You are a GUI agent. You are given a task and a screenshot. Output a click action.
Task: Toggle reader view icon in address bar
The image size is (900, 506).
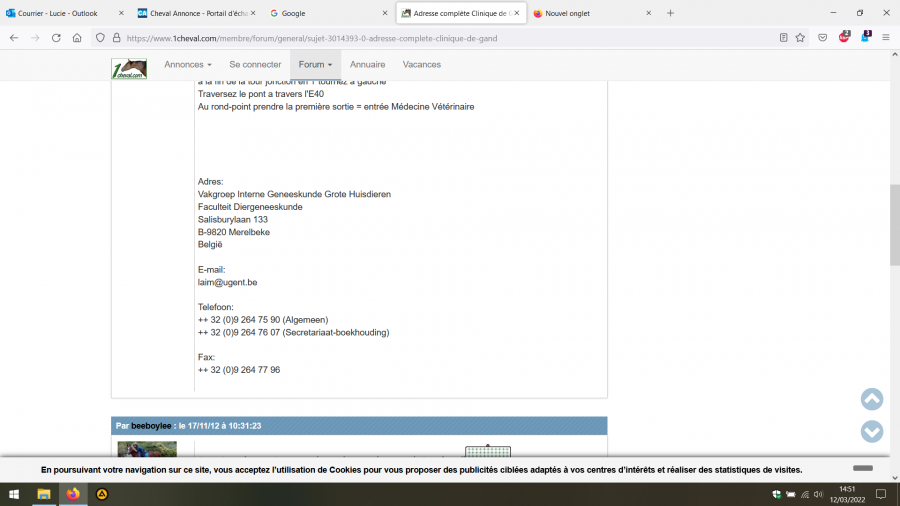[783, 38]
